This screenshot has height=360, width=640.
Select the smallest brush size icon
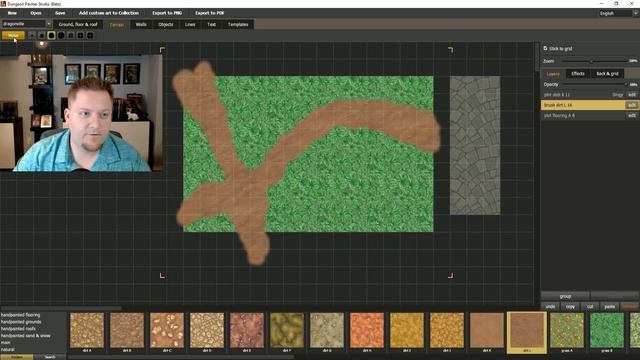click(32, 36)
